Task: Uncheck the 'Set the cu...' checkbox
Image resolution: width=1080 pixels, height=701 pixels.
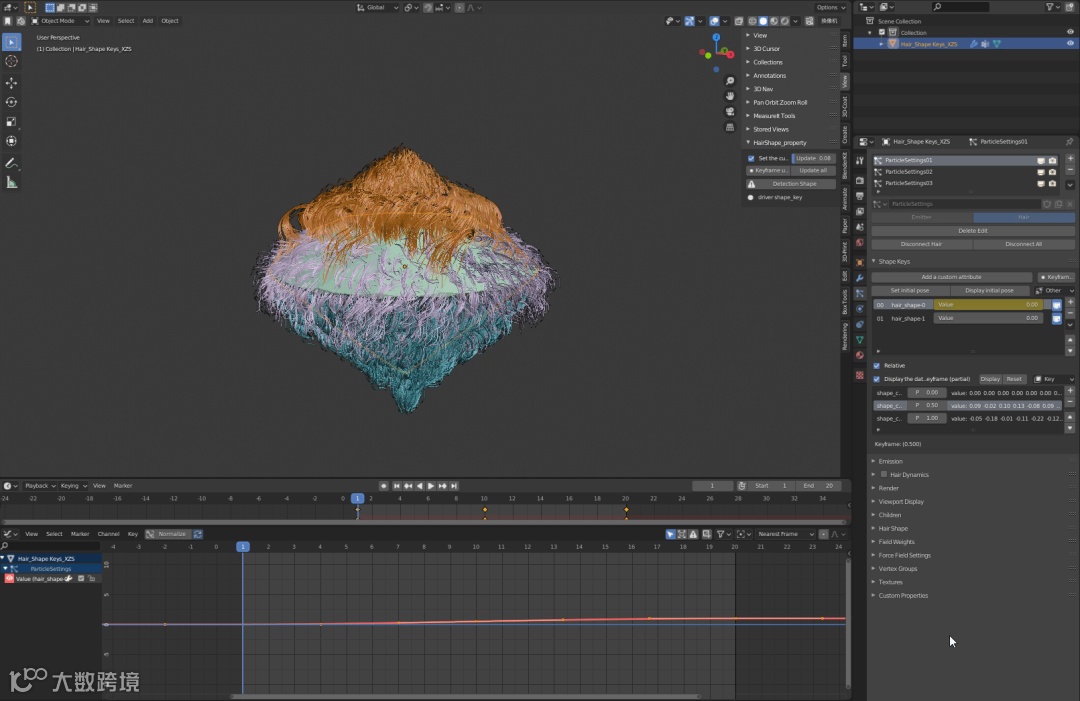Action: click(x=752, y=158)
